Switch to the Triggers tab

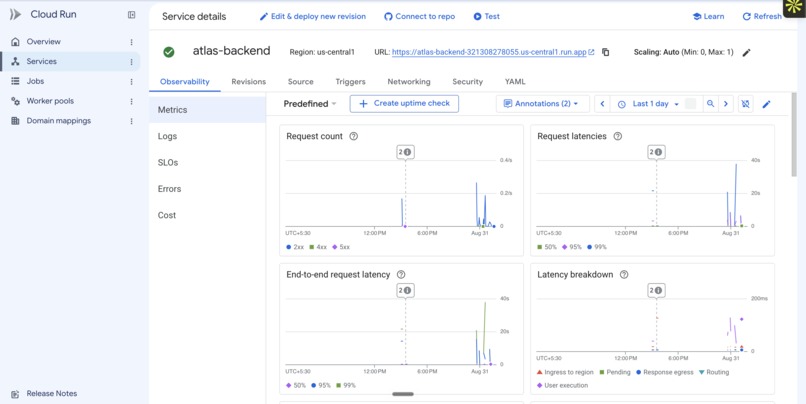(351, 82)
